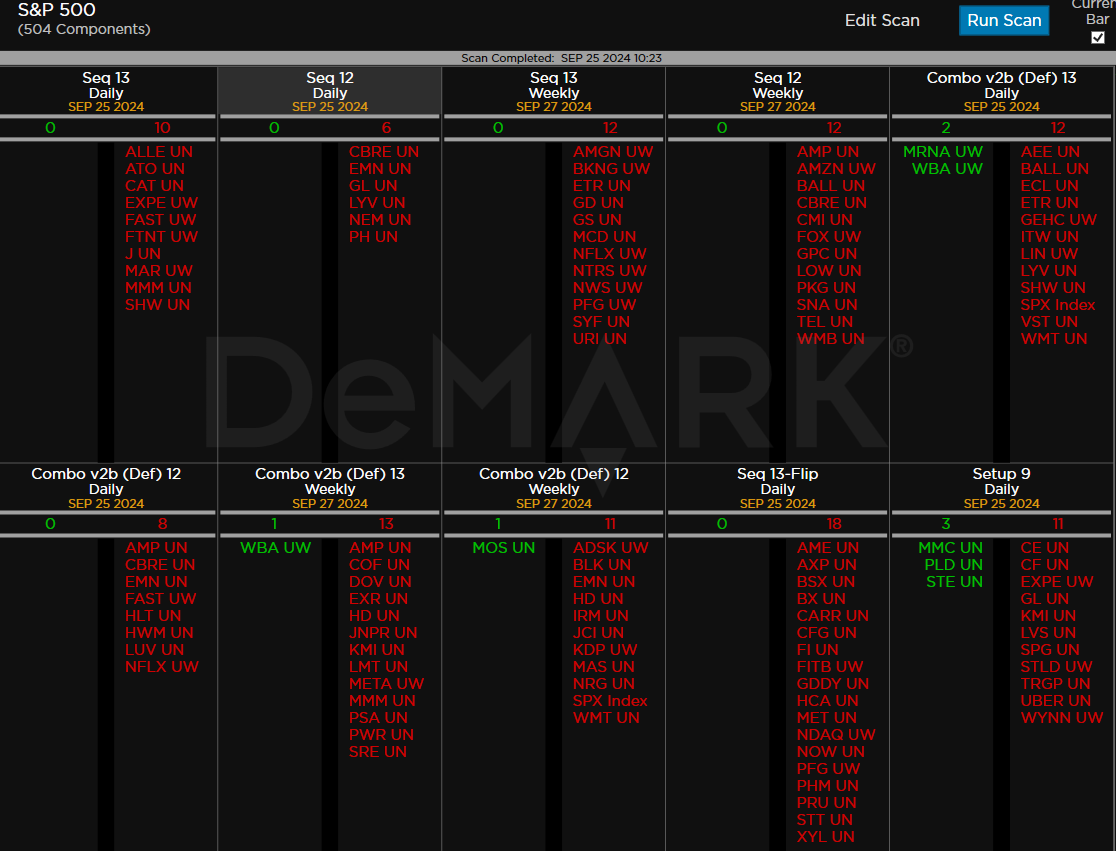Image resolution: width=1116 pixels, height=851 pixels.
Task: Click the AMZN UW ticker
Action: click(836, 169)
